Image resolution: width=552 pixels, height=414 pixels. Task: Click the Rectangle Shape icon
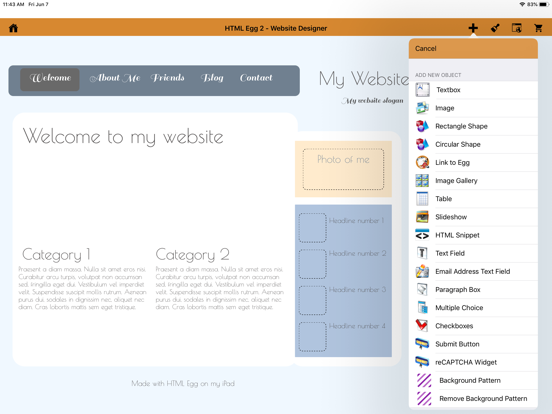tap(422, 126)
